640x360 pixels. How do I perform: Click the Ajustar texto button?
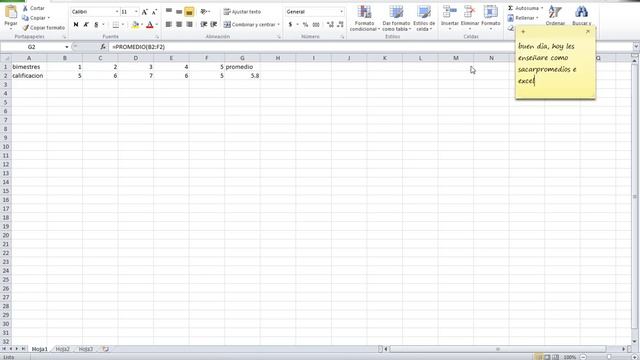click(x=242, y=12)
